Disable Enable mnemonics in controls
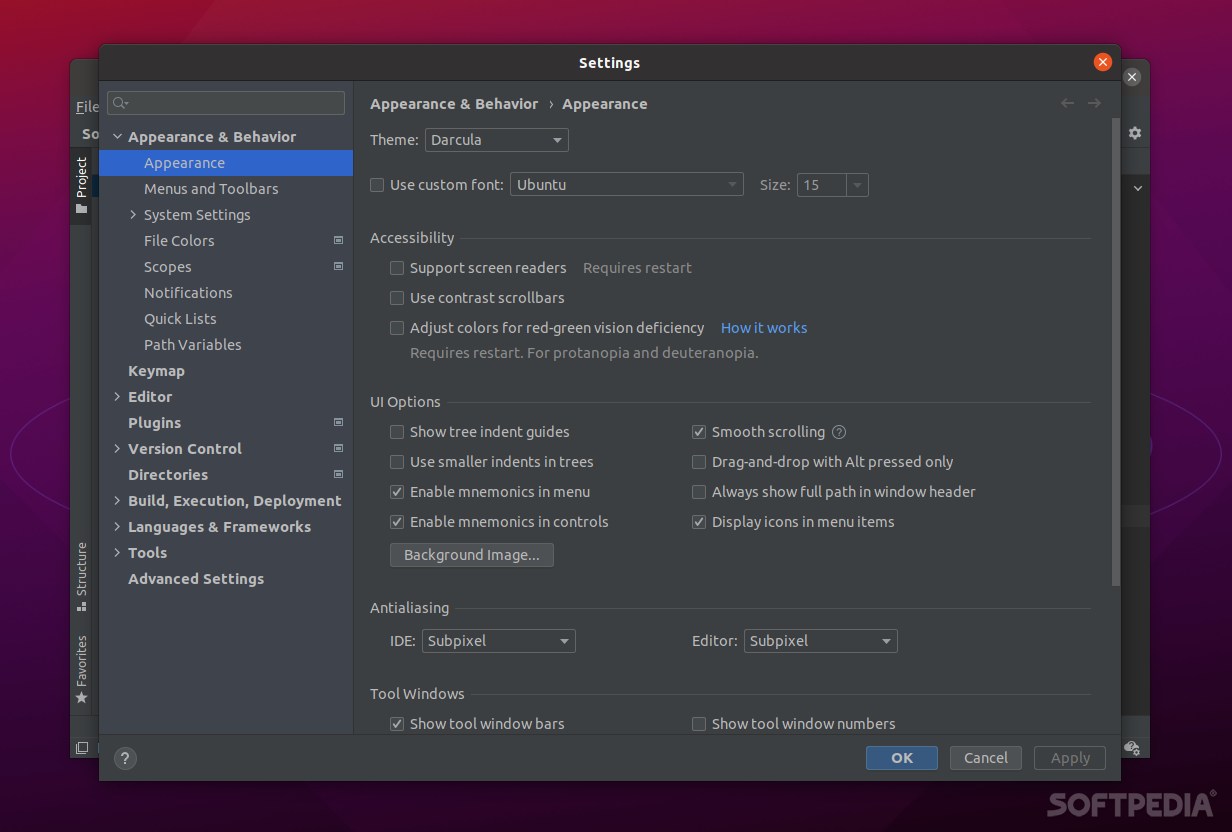Image resolution: width=1232 pixels, height=832 pixels. tap(397, 522)
